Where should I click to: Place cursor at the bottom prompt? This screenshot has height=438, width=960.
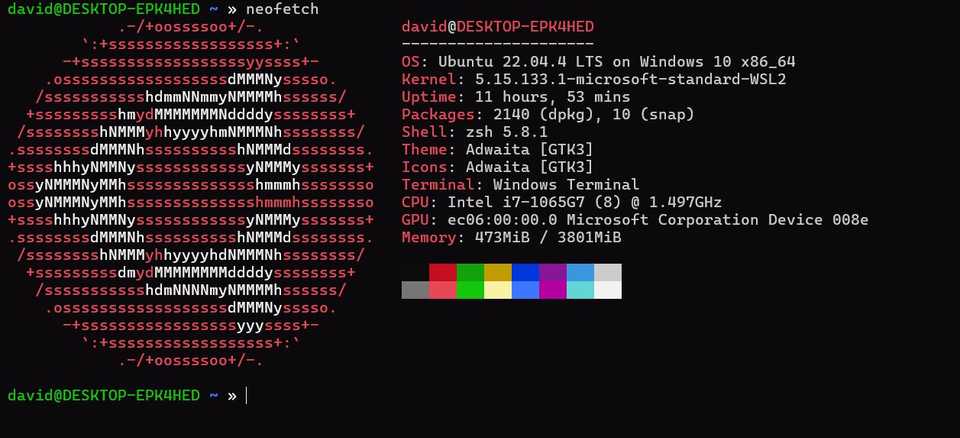[x=247, y=396]
